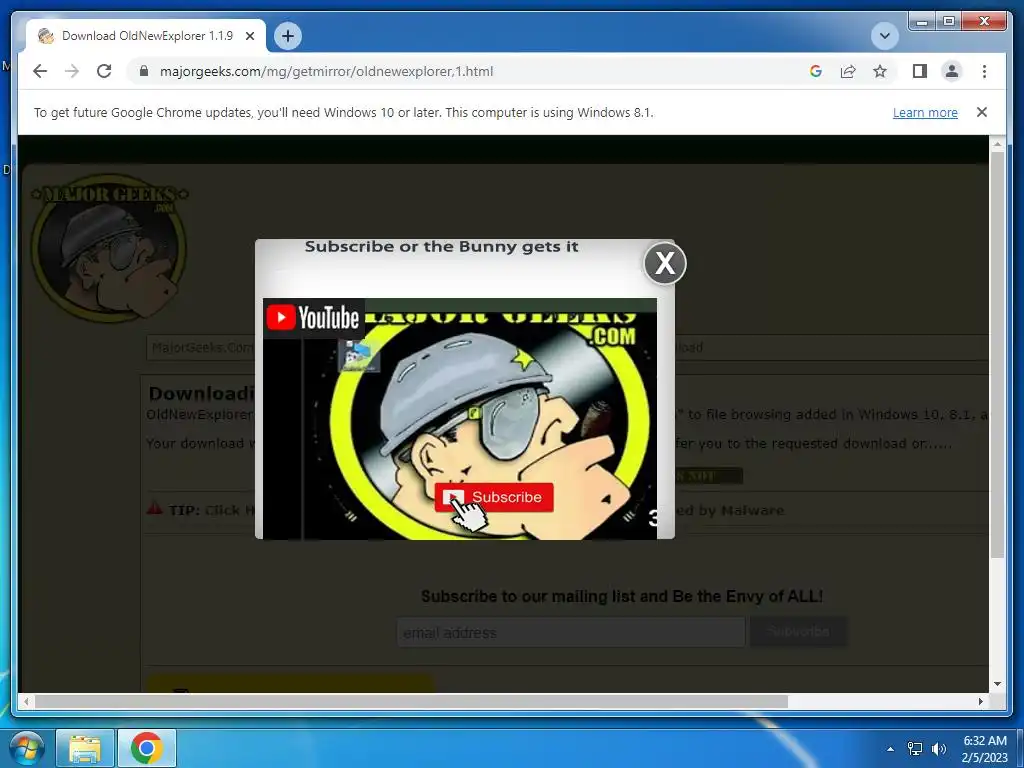Open the tab search dropdown chevron
The image size is (1024, 768).
885,36
